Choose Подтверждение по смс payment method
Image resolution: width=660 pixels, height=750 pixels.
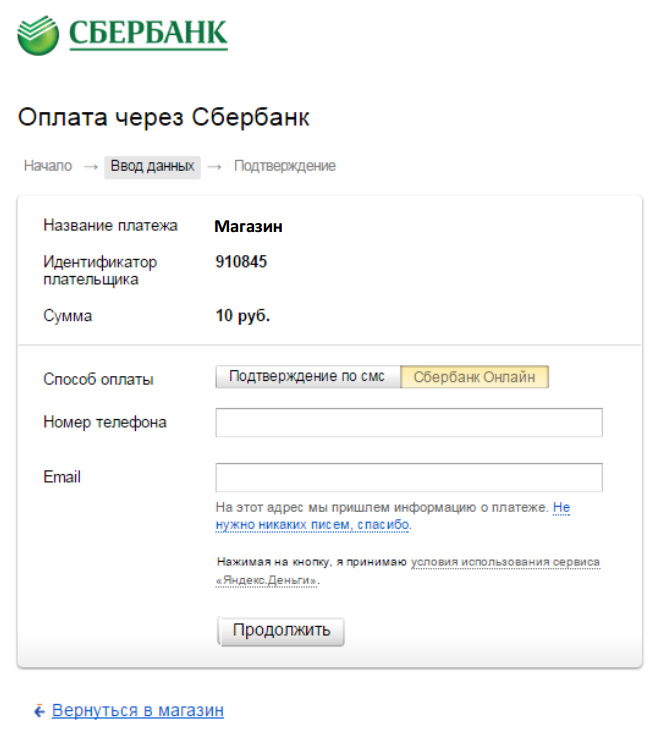pos(308,377)
